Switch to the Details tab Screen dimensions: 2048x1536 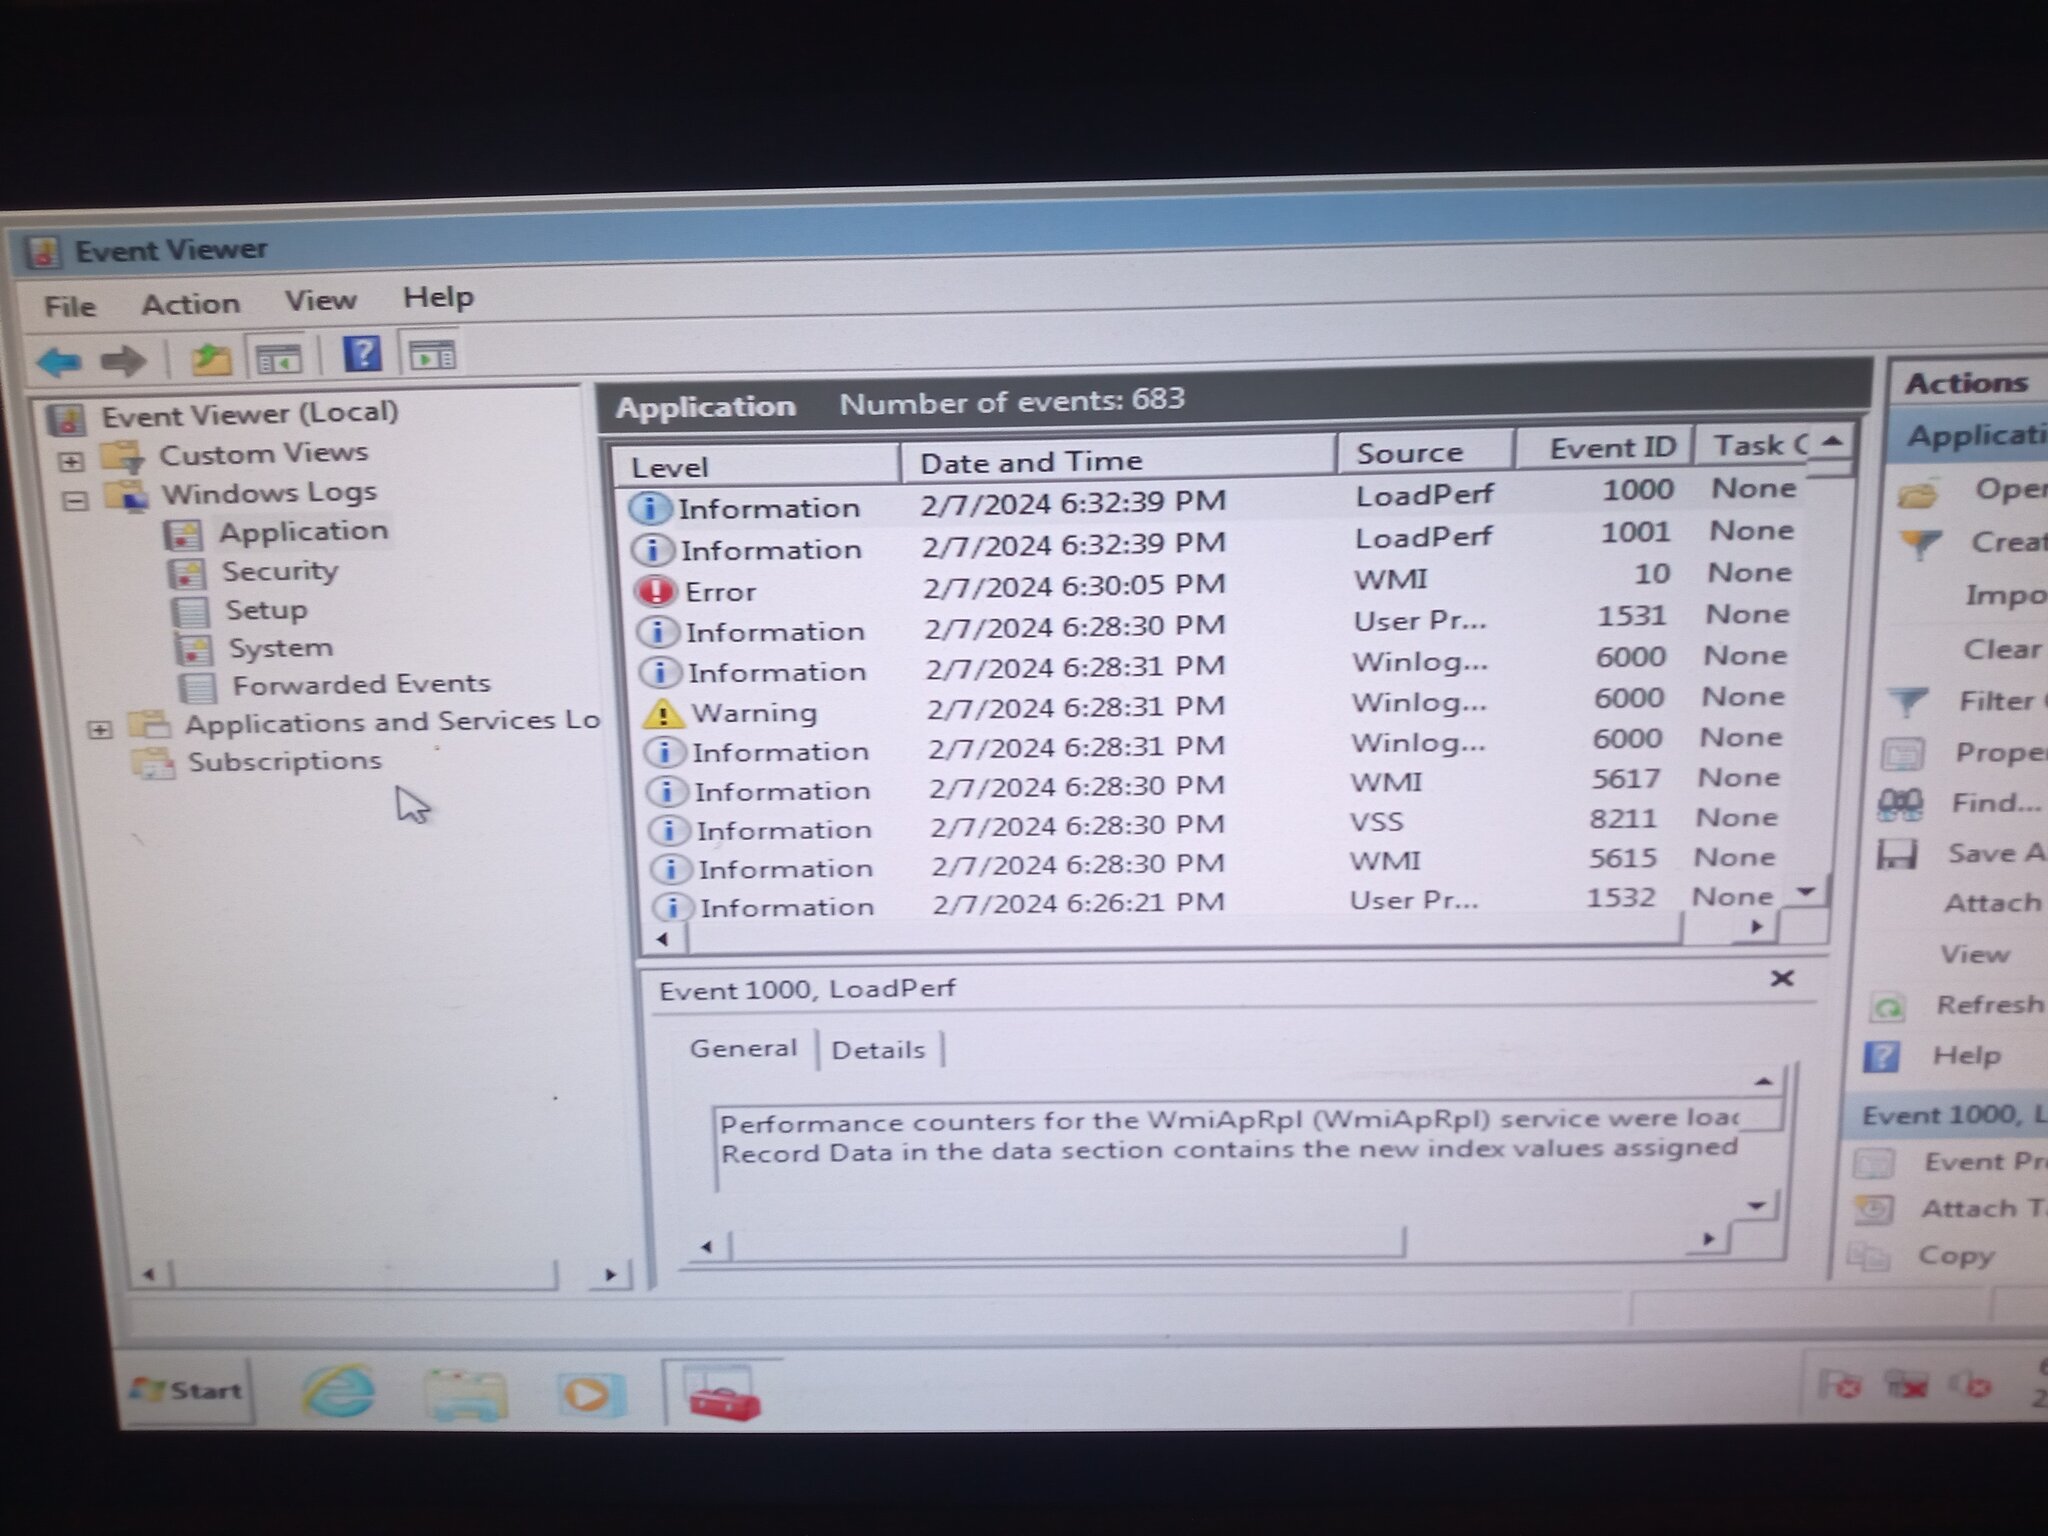click(878, 1050)
